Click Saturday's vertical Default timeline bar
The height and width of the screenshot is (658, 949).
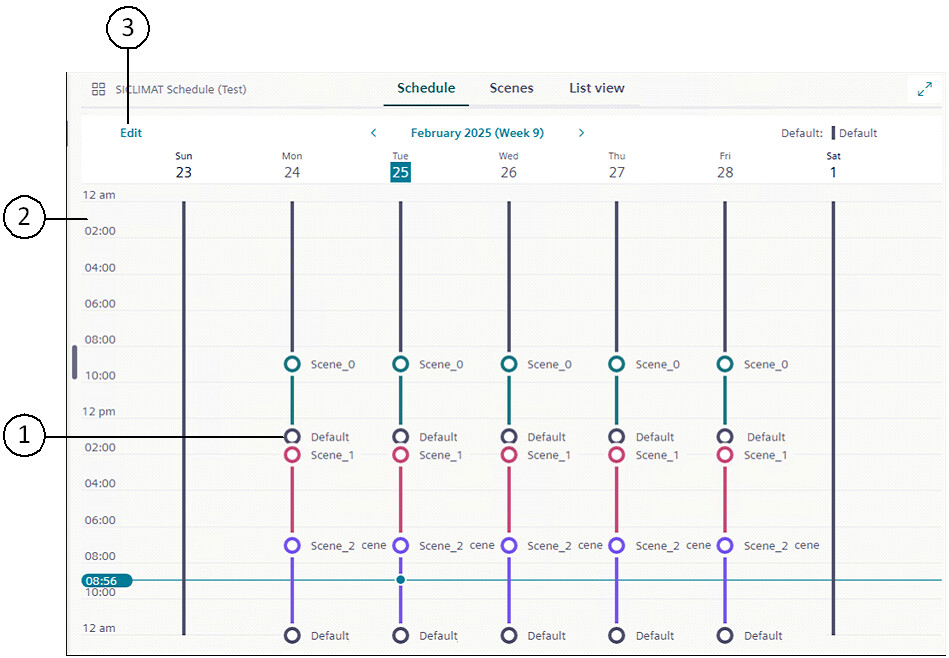click(833, 400)
